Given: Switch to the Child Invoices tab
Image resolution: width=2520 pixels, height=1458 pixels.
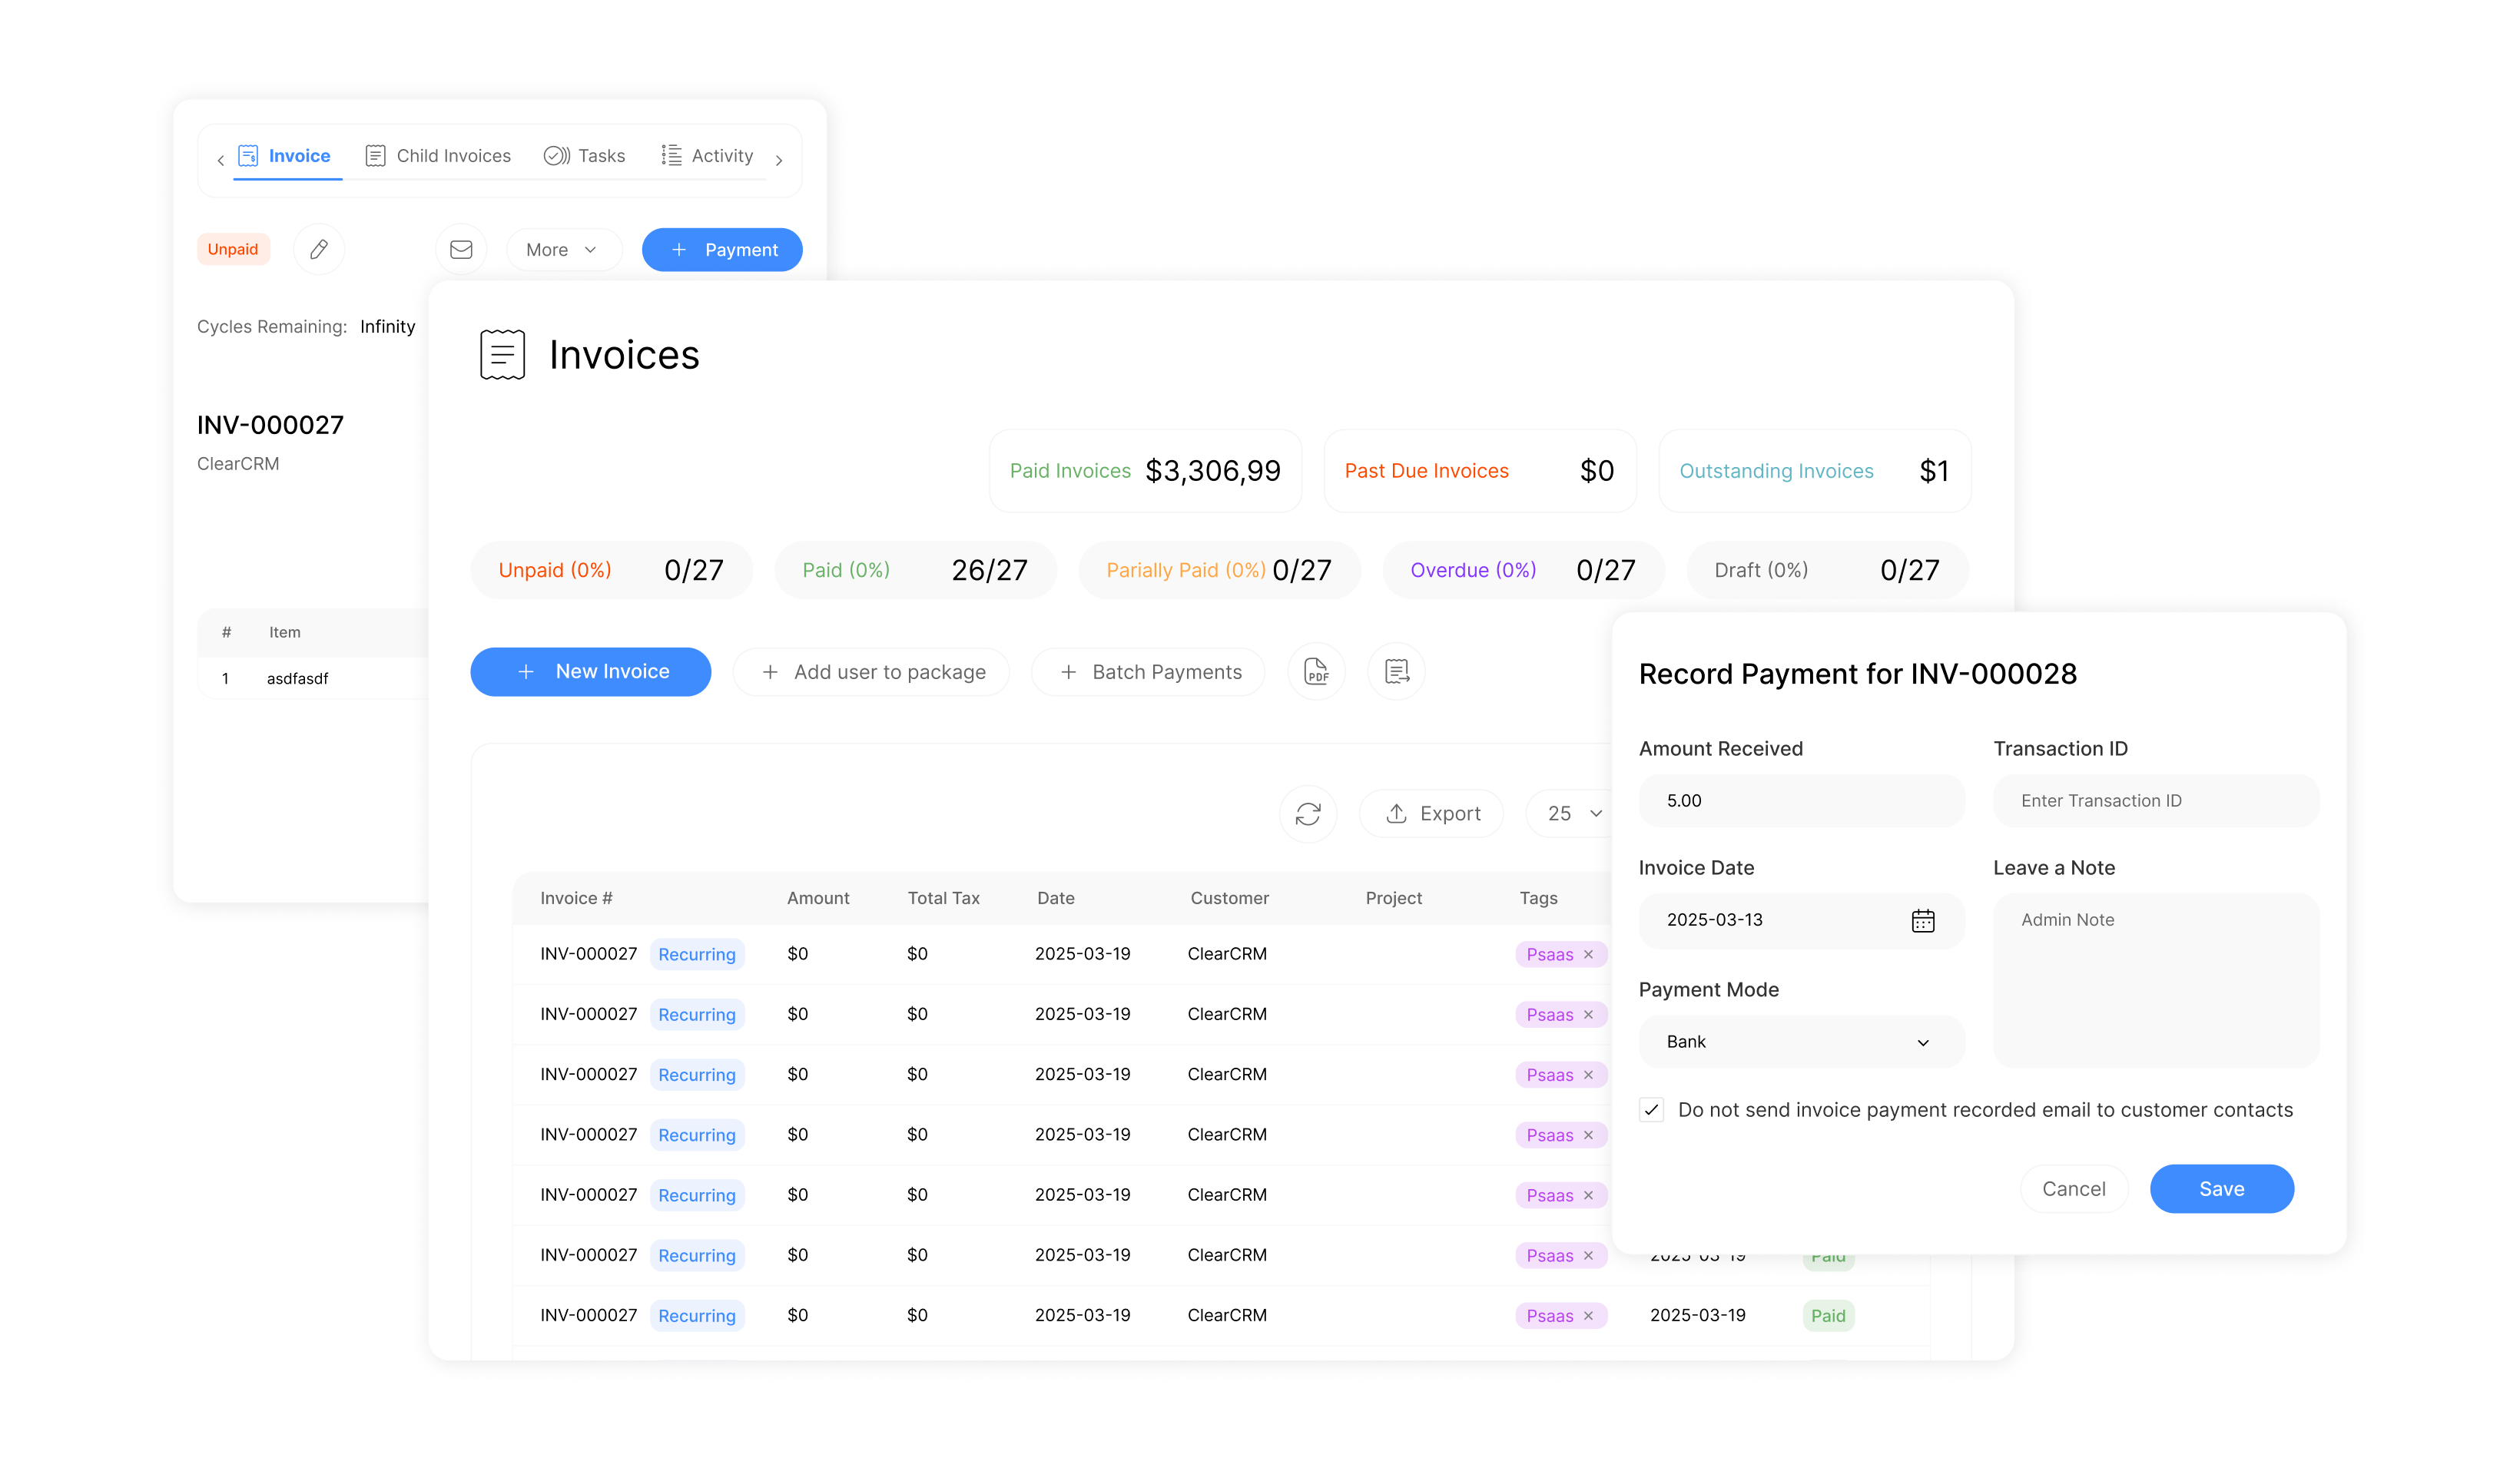Looking at the screenshot, I should [x=438, y=156].
